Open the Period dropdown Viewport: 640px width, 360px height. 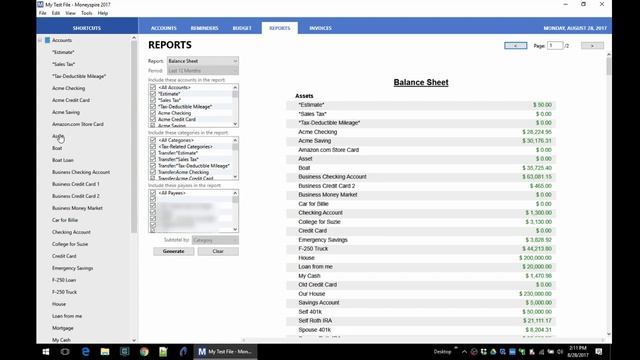point(203,71)
